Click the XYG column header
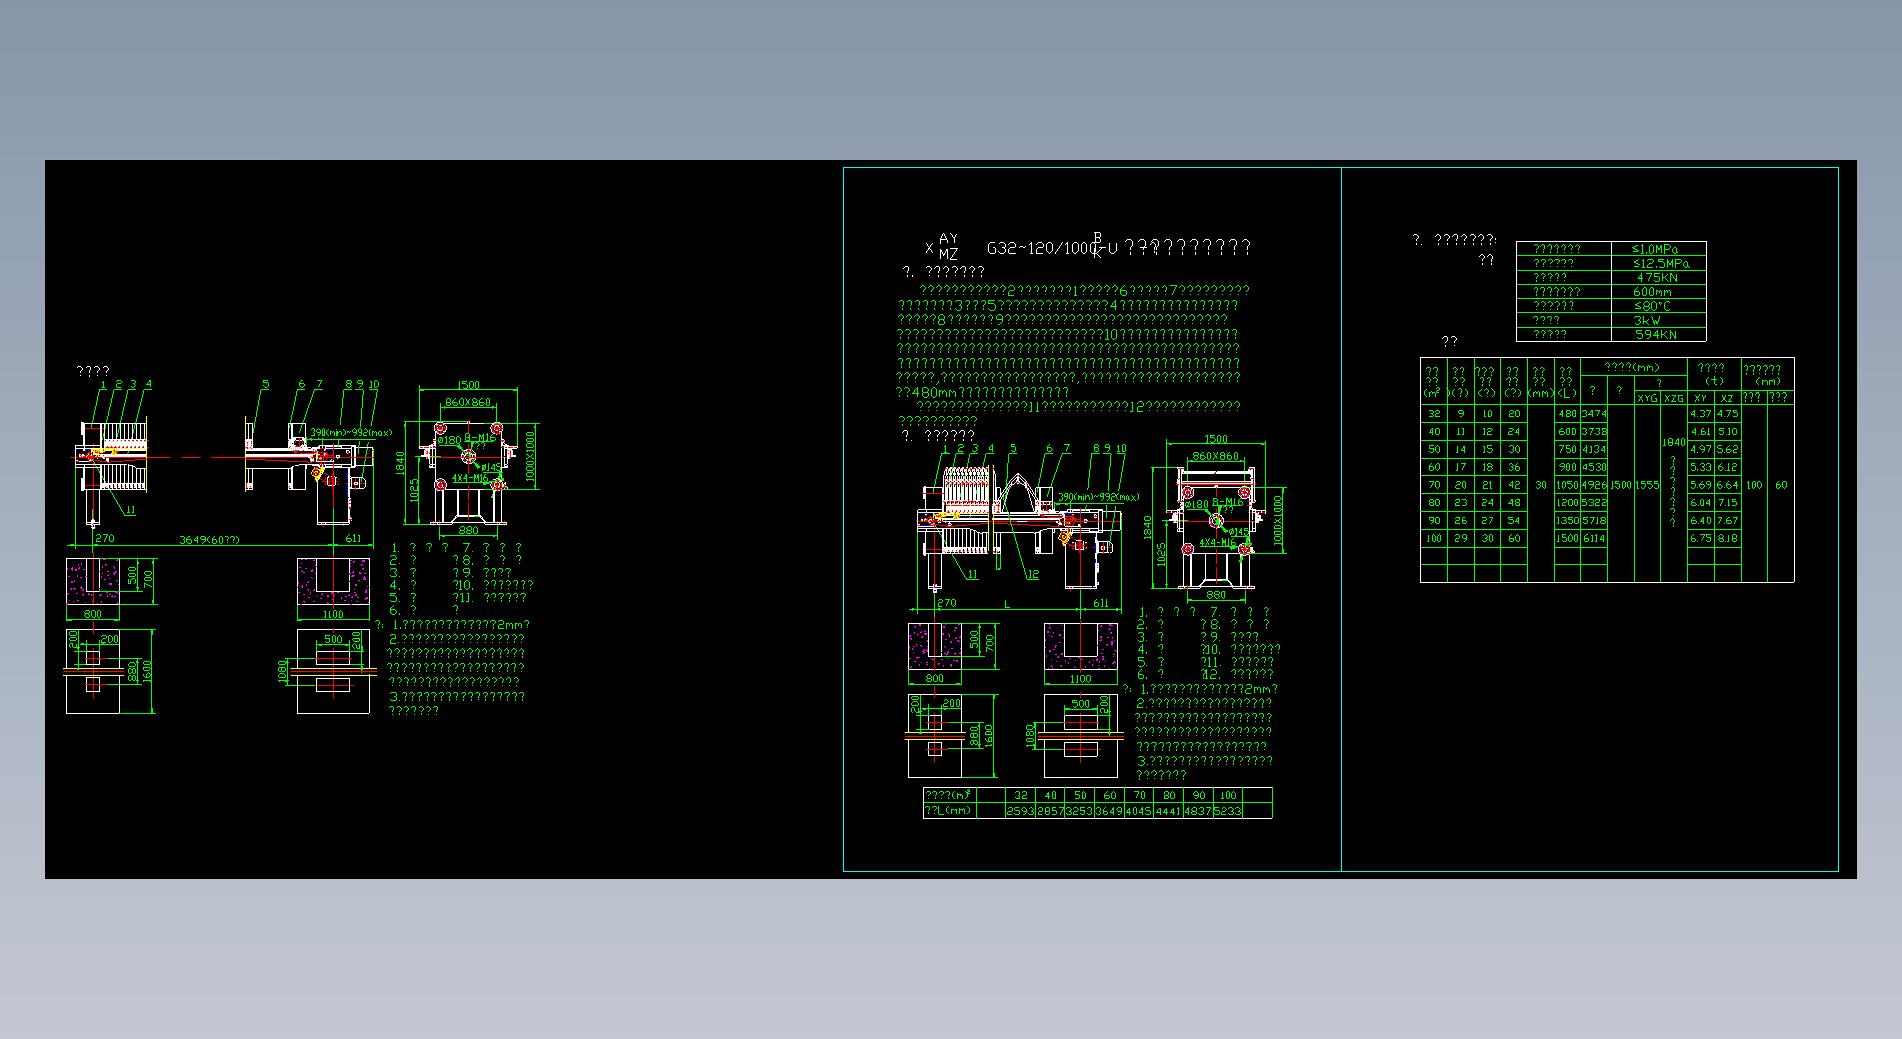1902x1039 pixels. click(x=1647, y=398)
